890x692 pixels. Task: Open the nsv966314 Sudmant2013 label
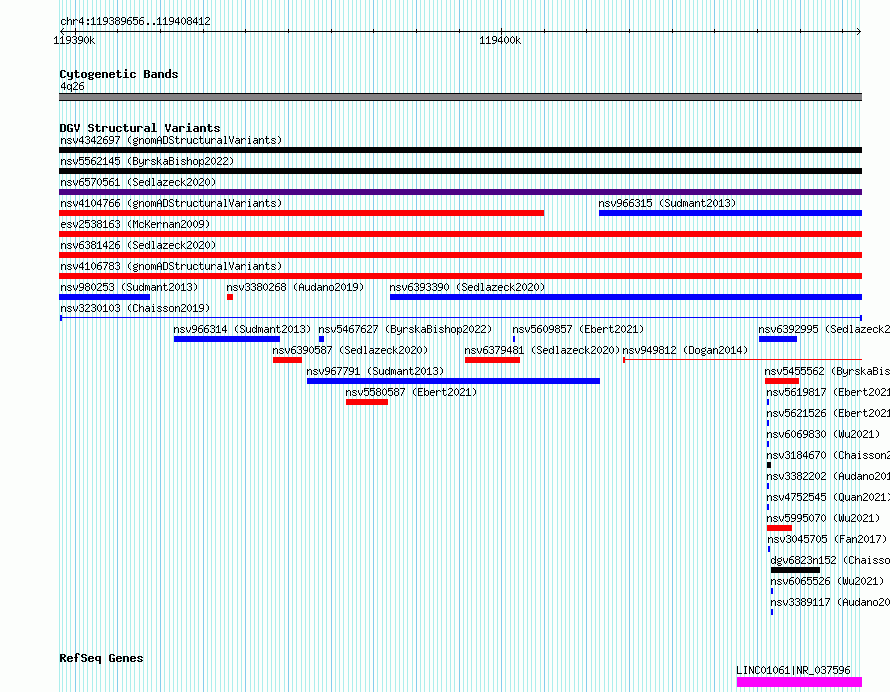click(x=242, y=329)
